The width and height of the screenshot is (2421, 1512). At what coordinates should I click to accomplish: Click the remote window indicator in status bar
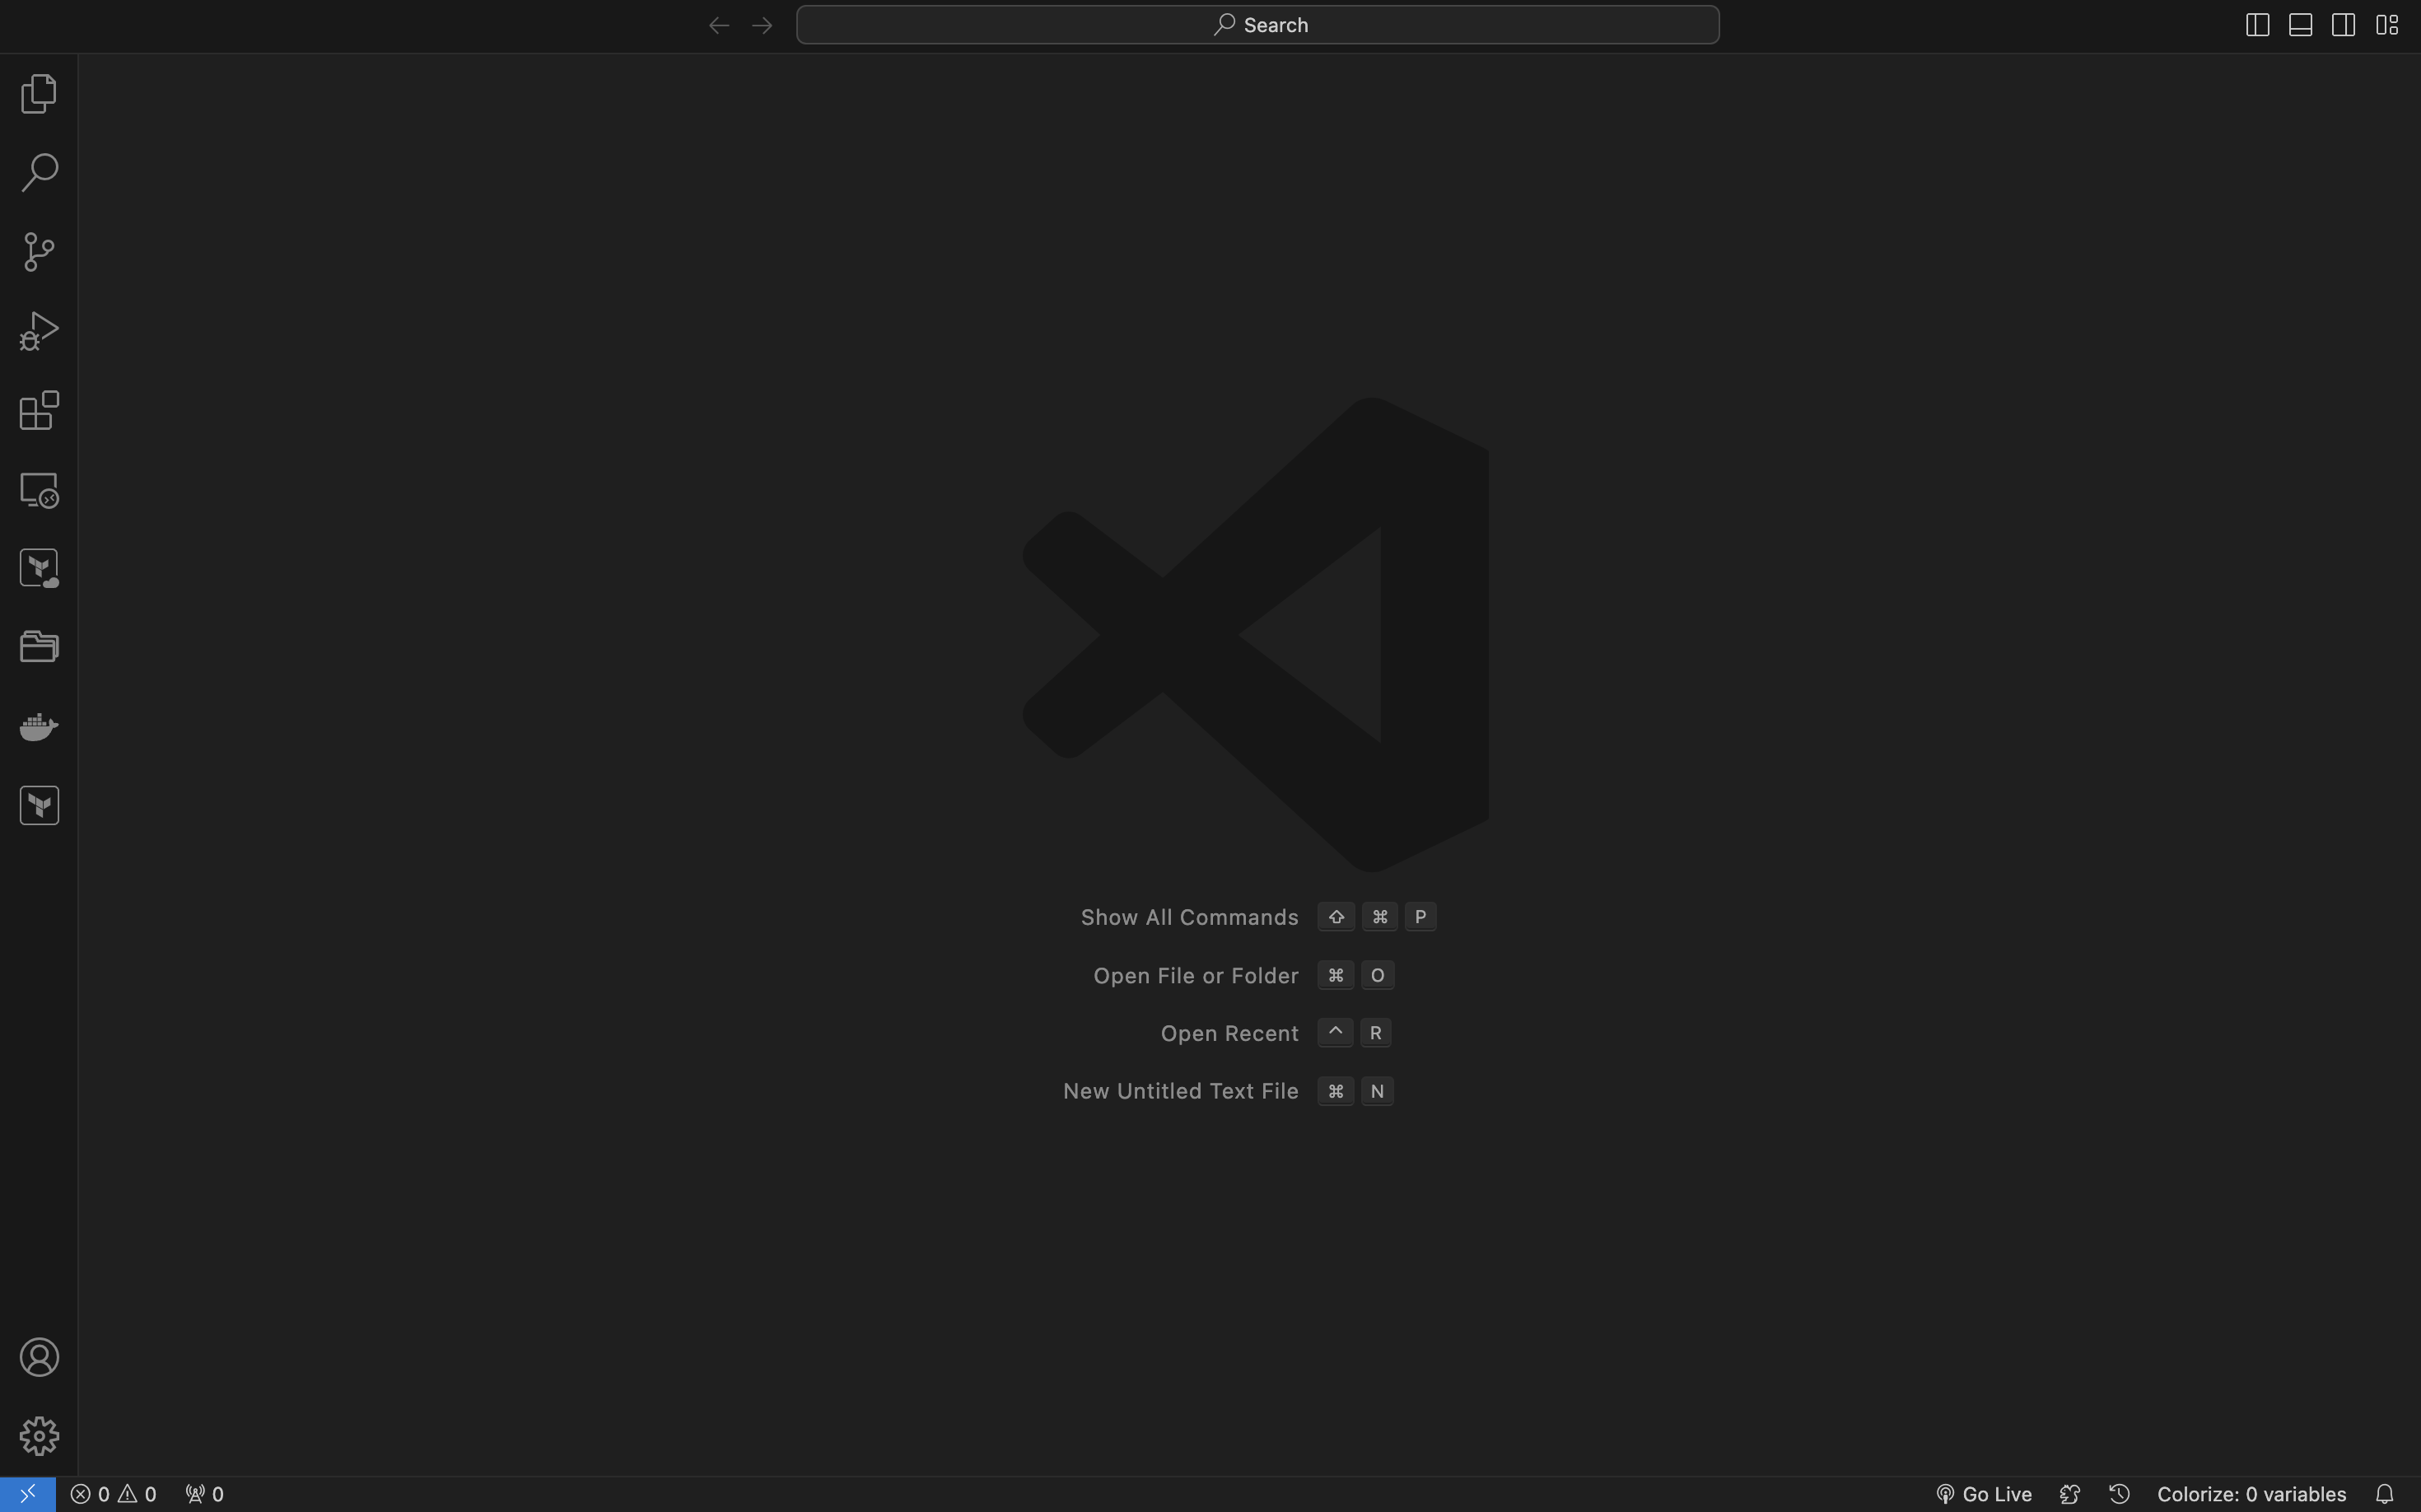[x=27, y=1494]
